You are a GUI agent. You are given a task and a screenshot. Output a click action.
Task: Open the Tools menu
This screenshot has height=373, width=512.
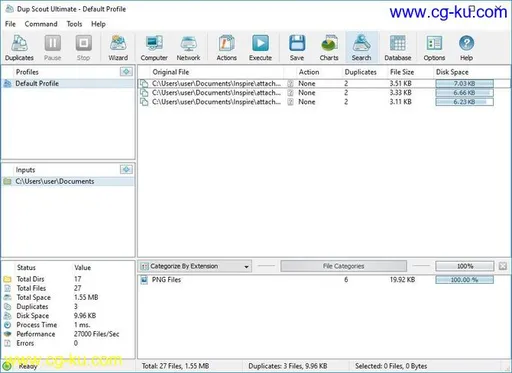click(x=74, y=24)
